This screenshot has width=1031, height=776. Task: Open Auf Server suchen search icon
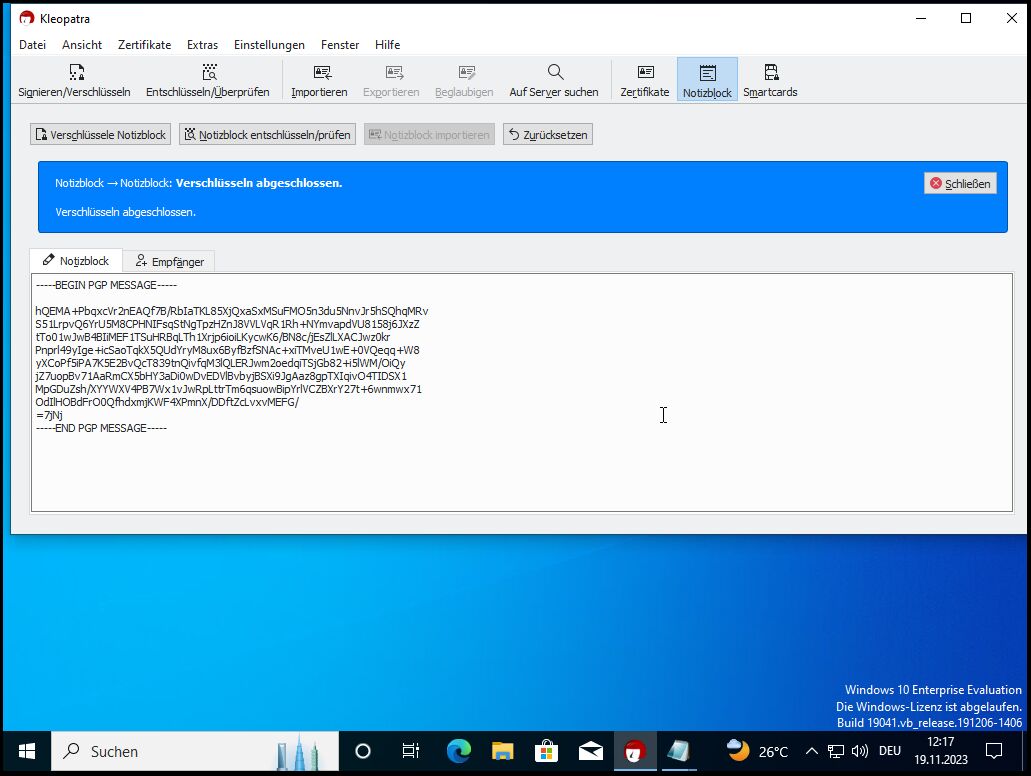pyautogui.click(x=554, y=73)
